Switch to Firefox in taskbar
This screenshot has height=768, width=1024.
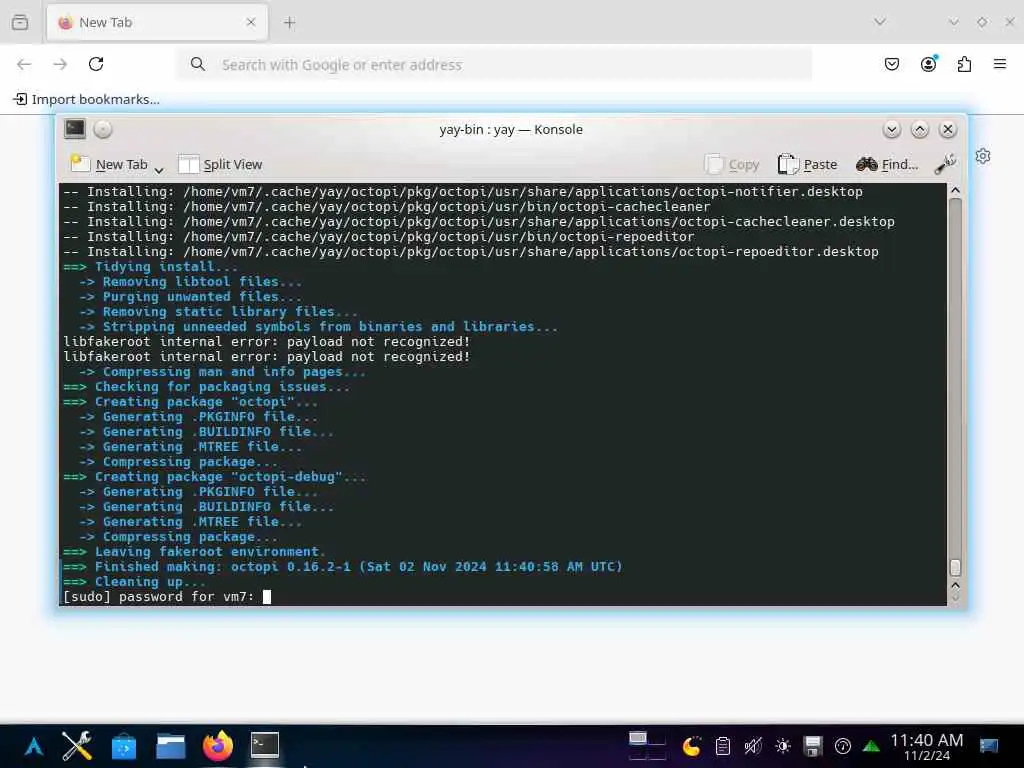click(x=217, y=746)
